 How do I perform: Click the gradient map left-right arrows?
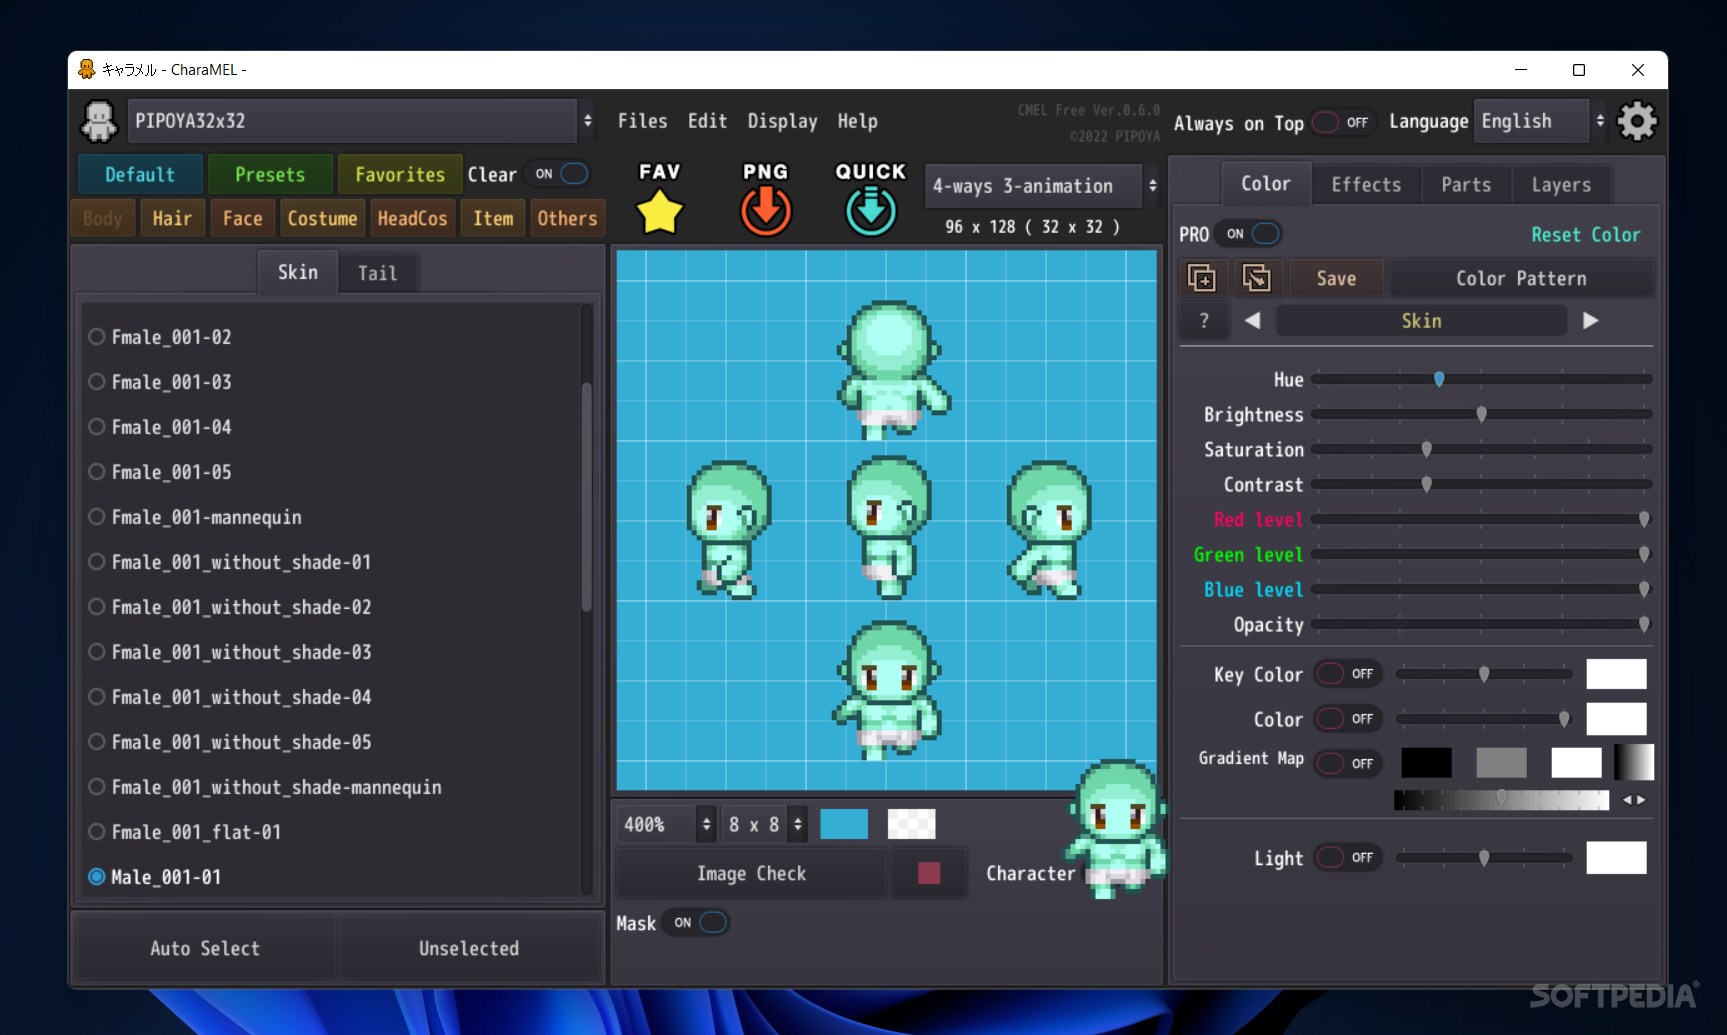[1634, 800]
